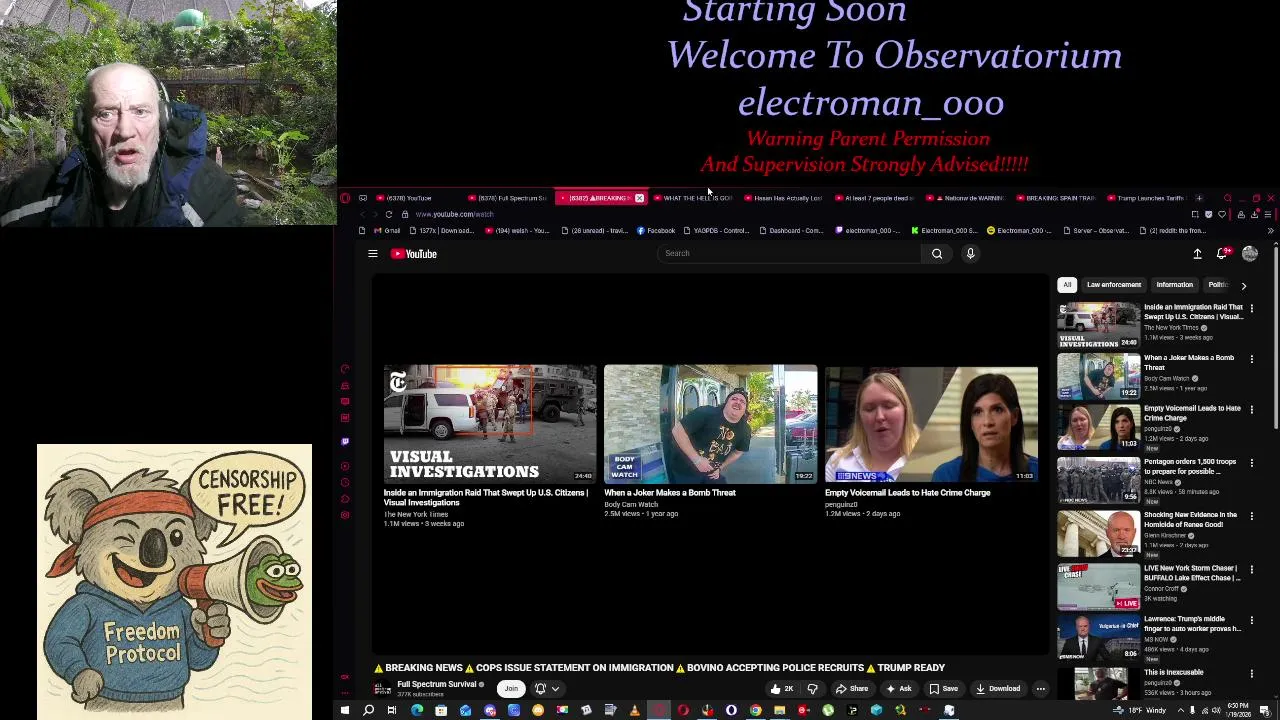Go to the YouTube home logo
This screenshot has height=720, width=1280.
tap(414, 254)
